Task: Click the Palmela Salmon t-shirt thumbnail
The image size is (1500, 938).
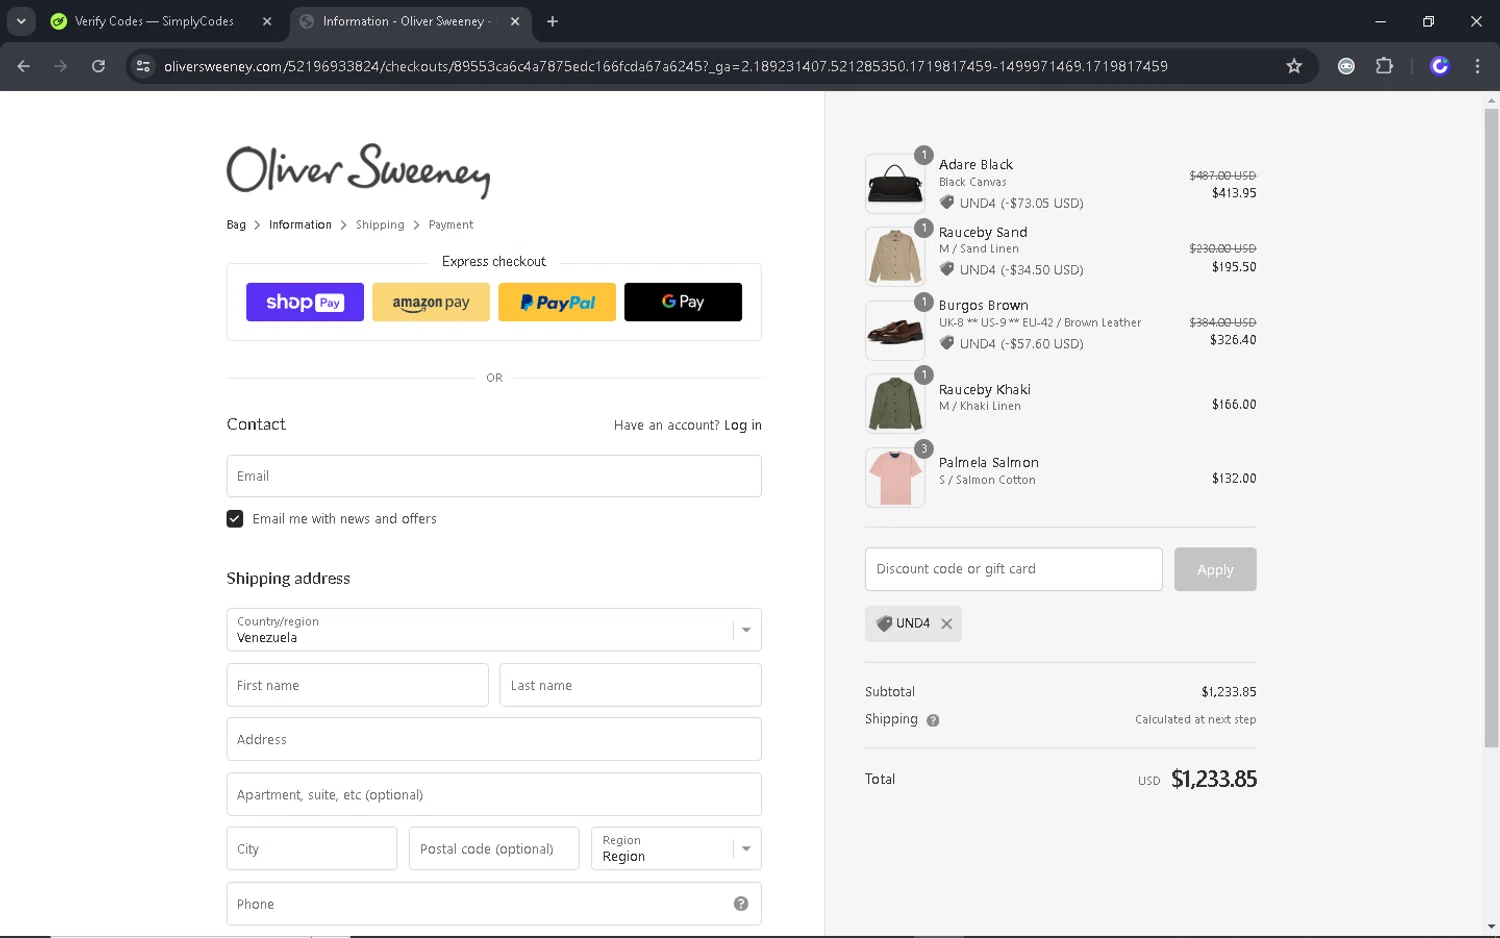Action: (x=895, y=477)
